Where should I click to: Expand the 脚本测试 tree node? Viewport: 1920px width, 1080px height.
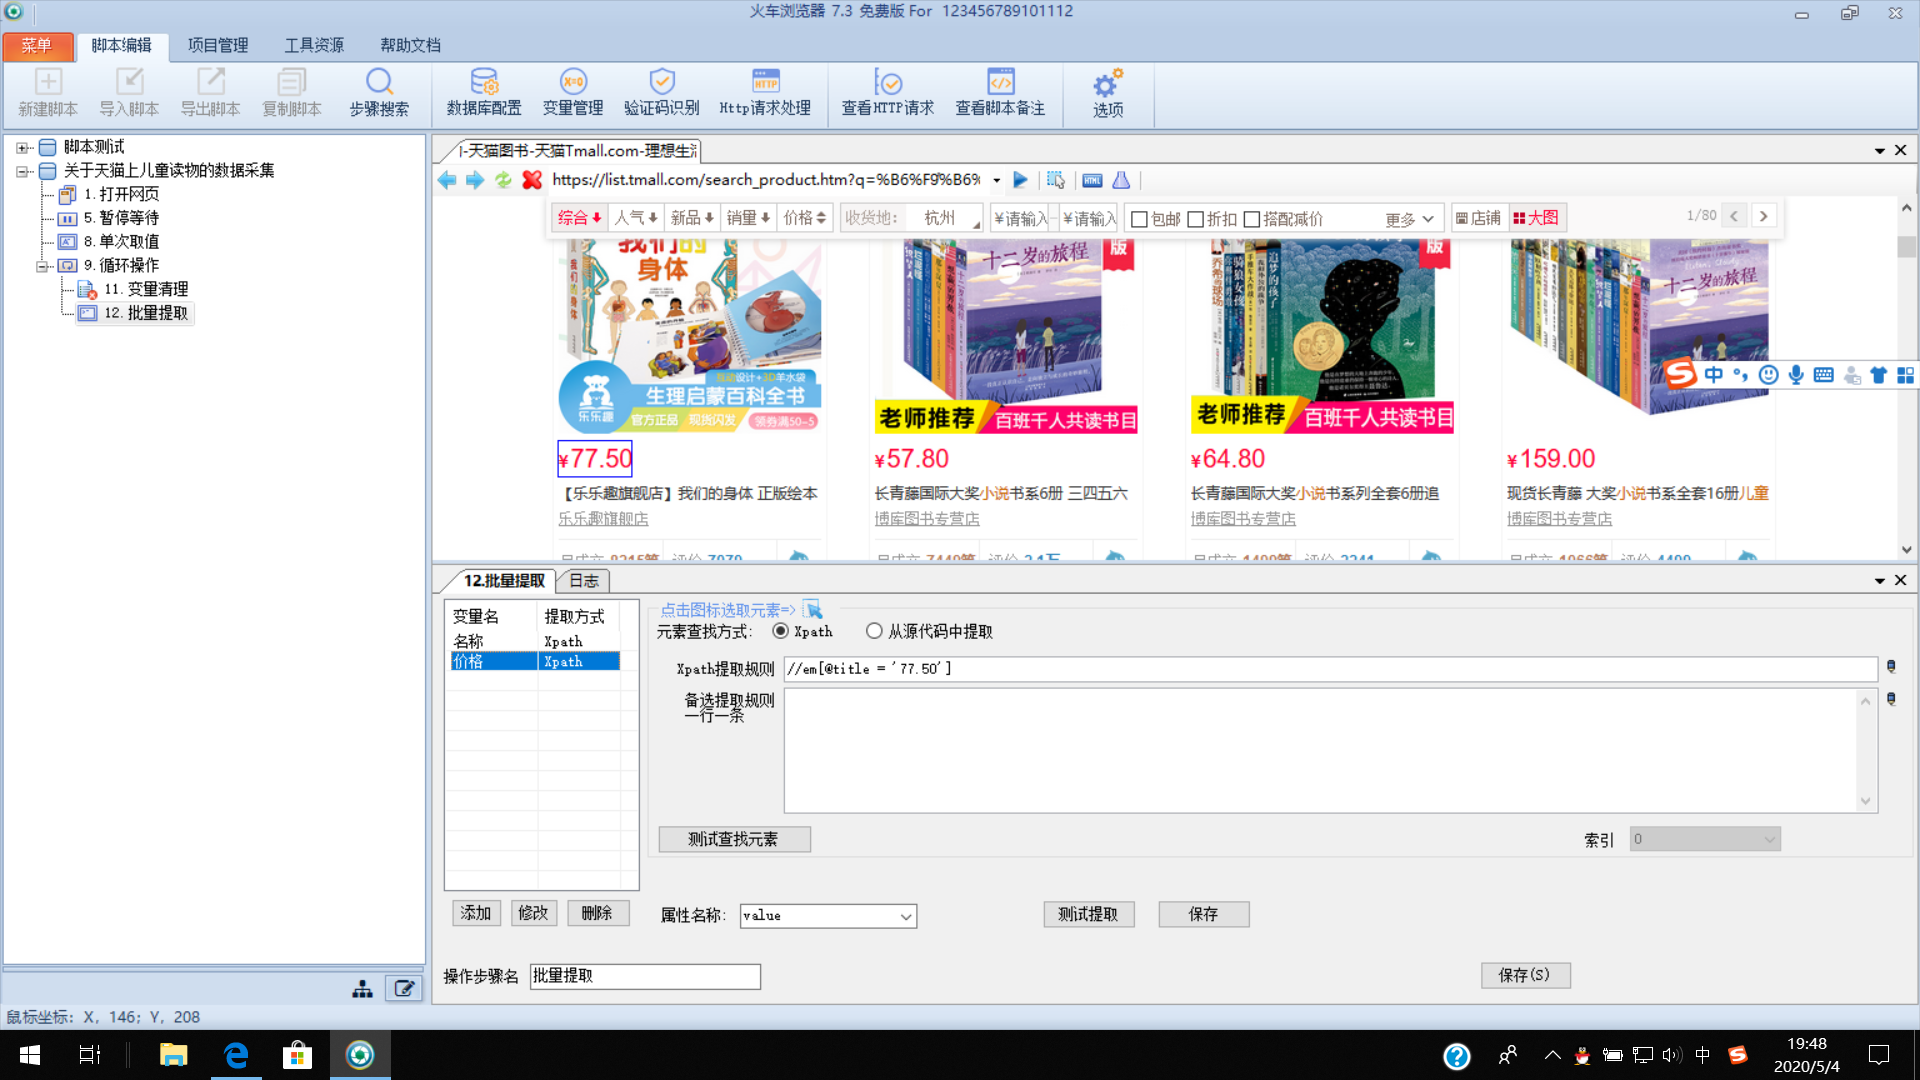[x=22, y=147]
